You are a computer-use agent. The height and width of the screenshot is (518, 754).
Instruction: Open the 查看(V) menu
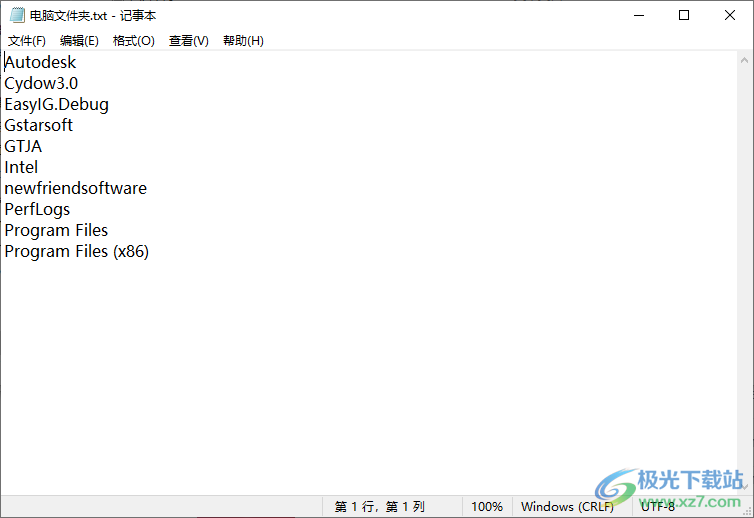tap(188, 41)
